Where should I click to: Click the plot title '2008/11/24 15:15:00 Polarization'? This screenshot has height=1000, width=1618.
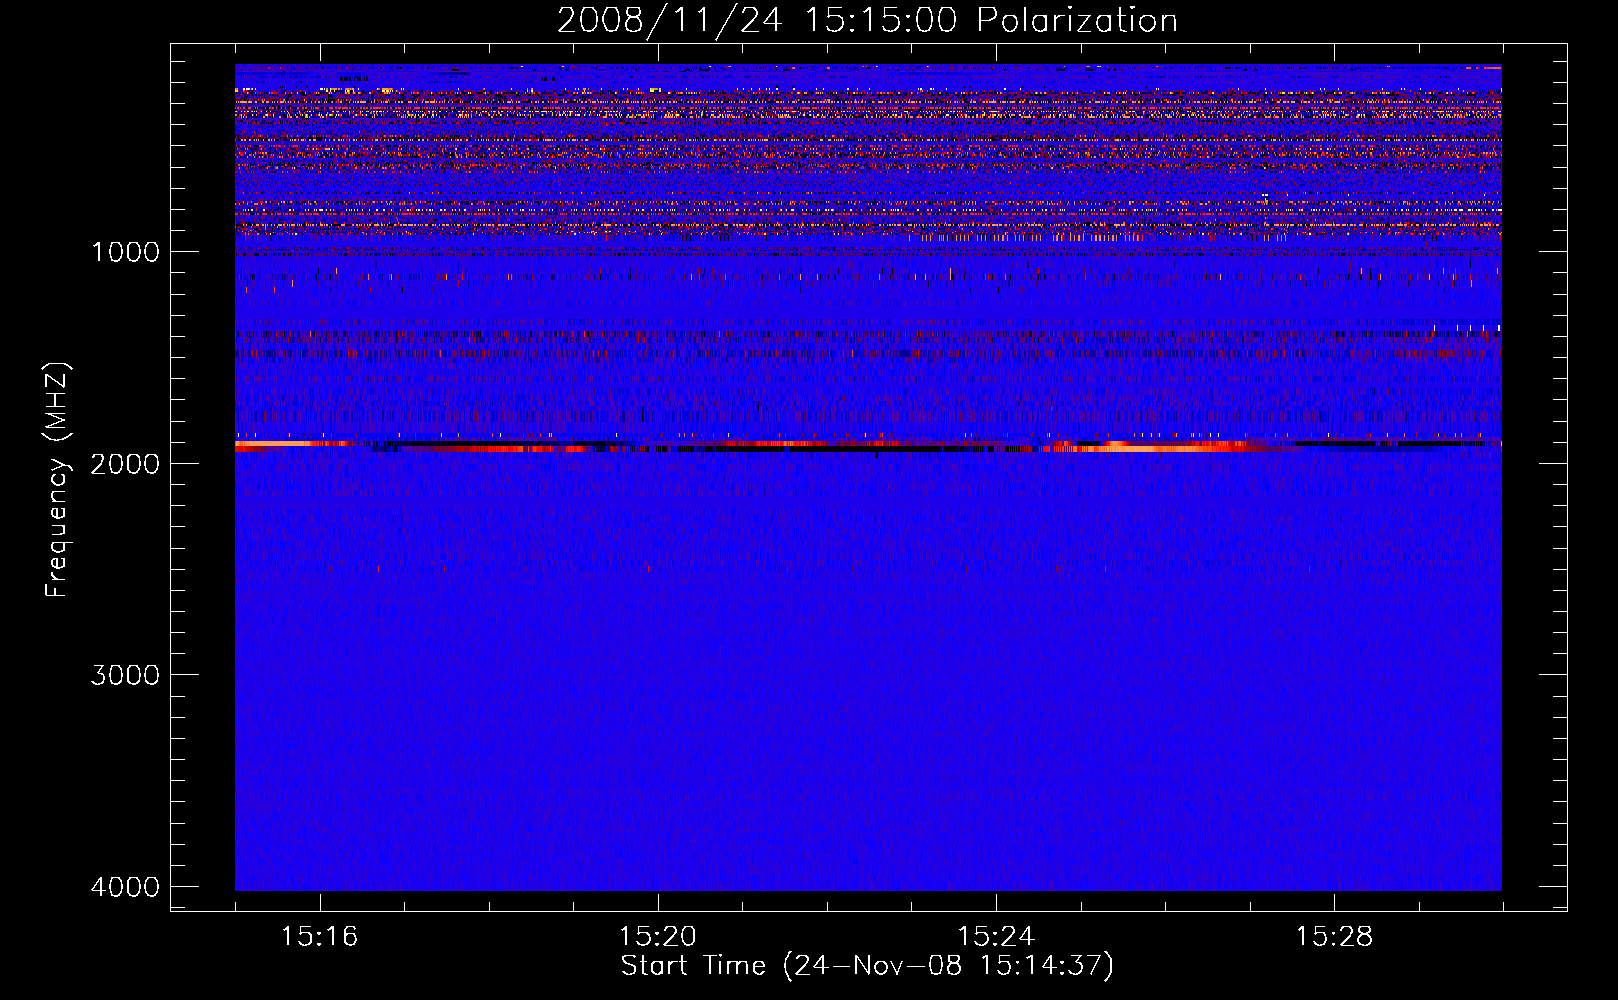tap(867, 21)
